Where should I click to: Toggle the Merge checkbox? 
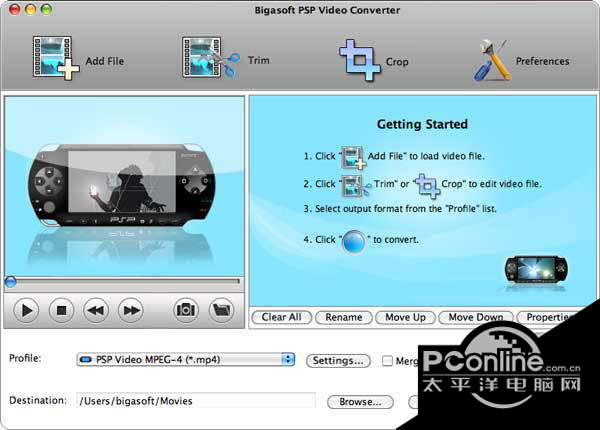387,361
